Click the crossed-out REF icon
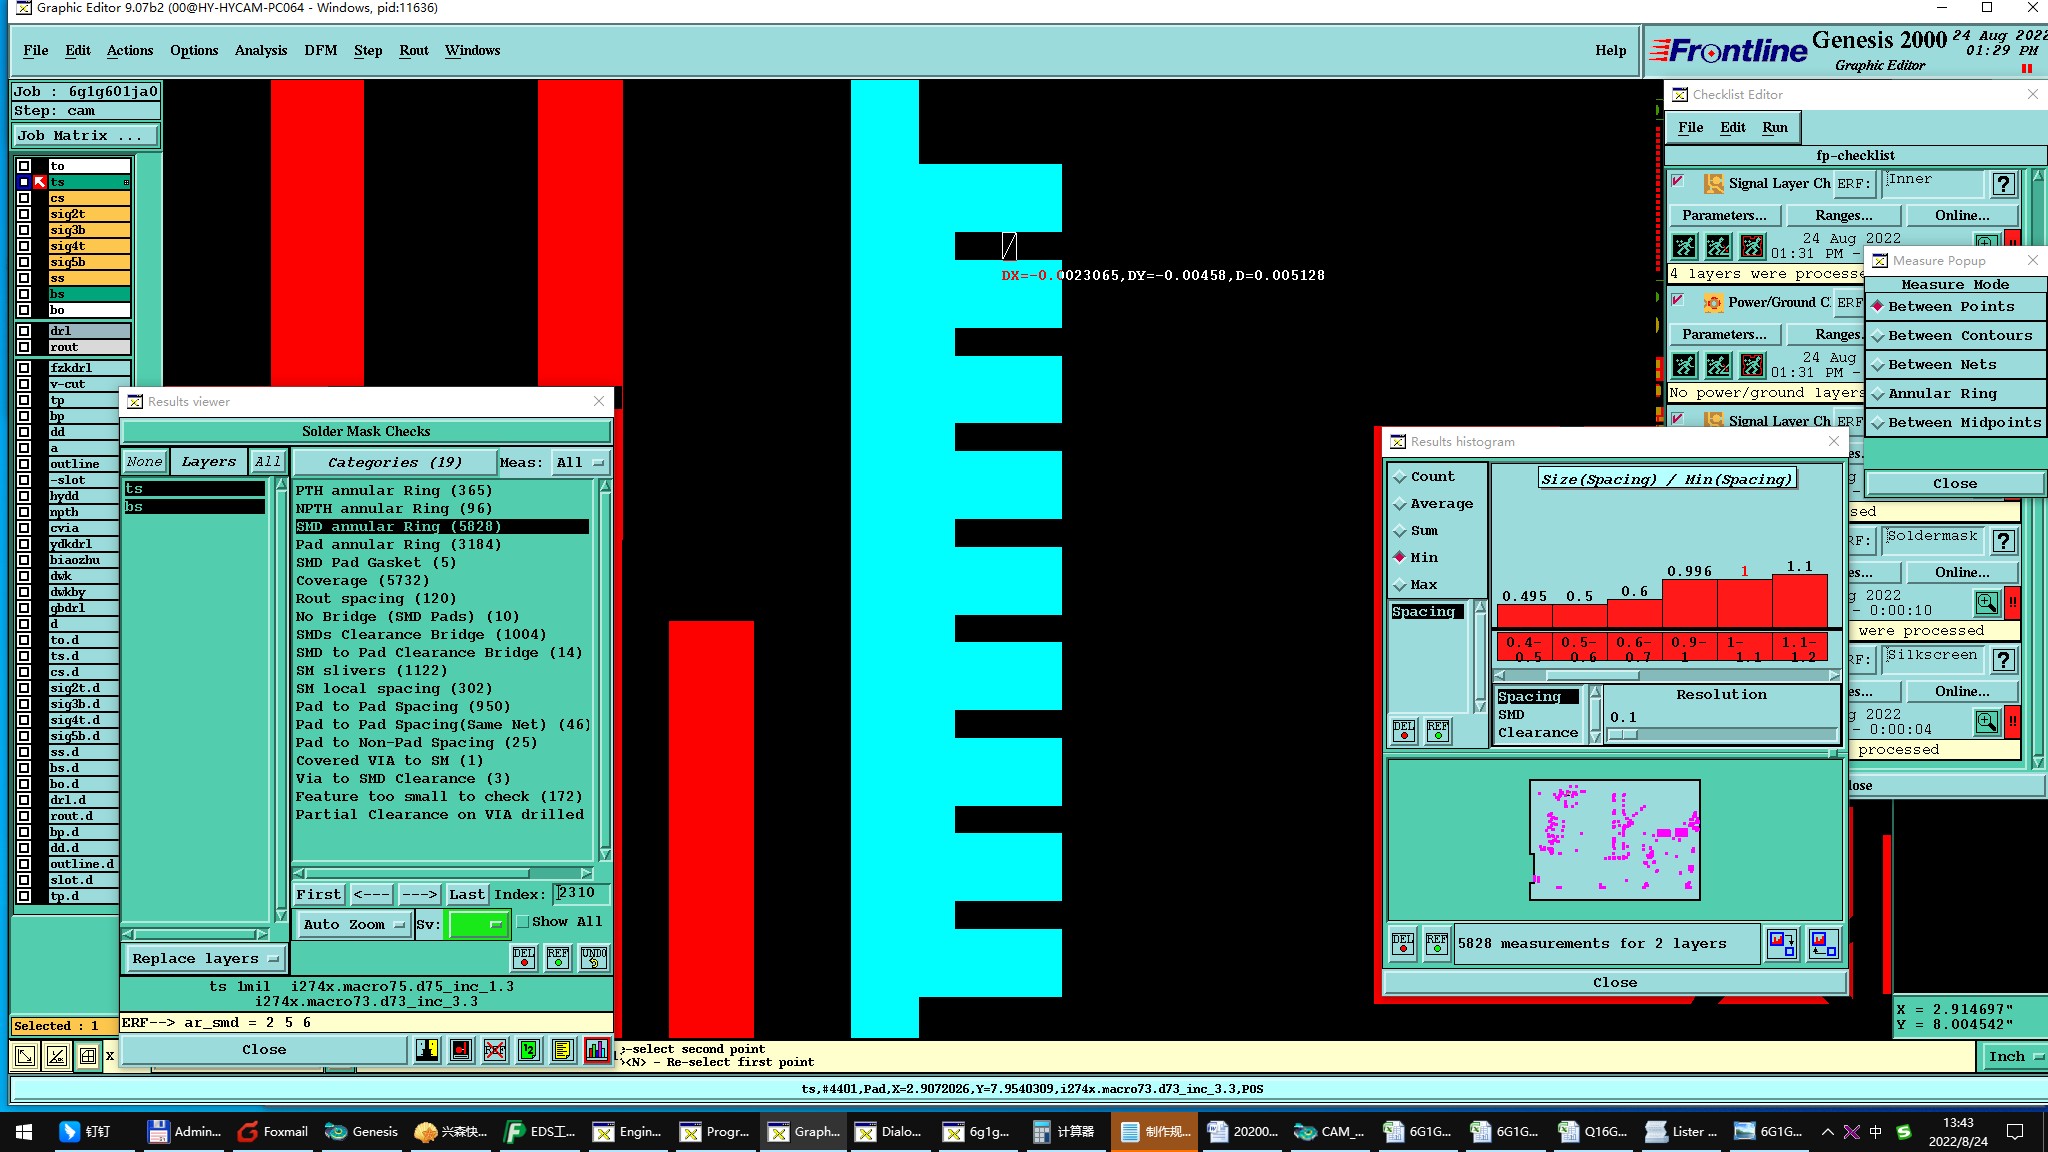The image size is (2048, 1152). pos(495,1050)
